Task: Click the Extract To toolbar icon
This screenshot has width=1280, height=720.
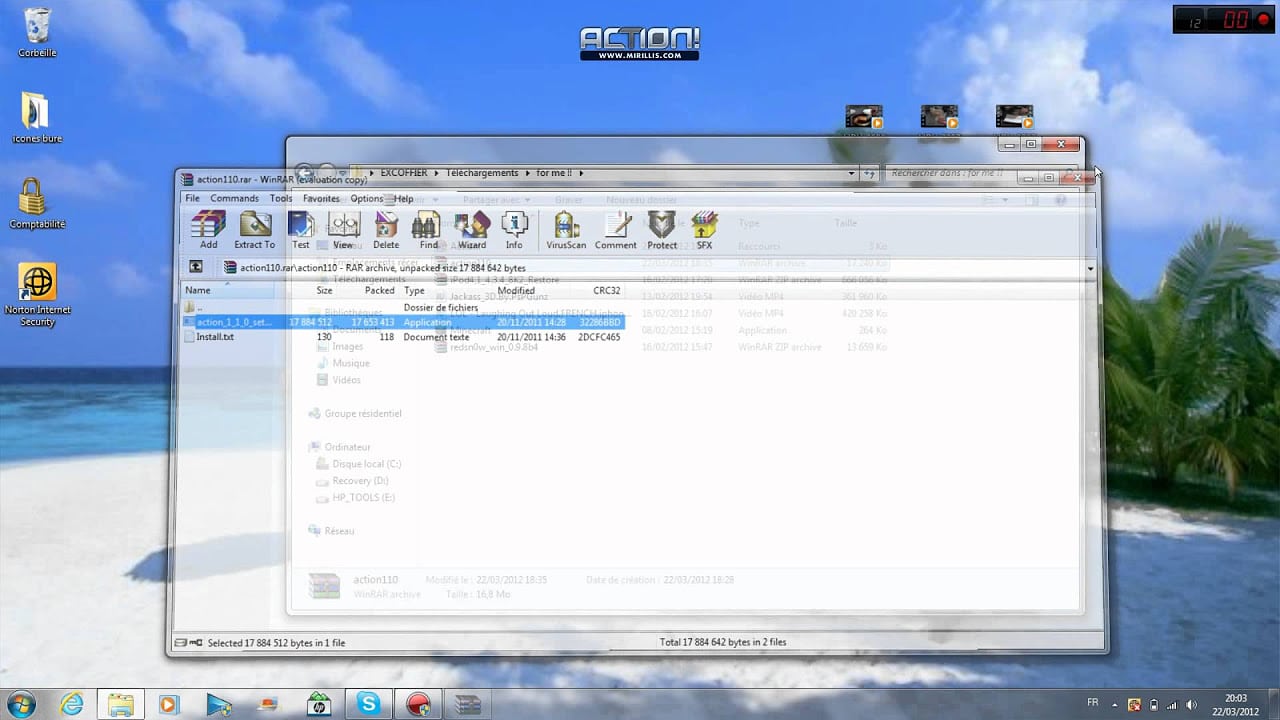Action: pos(254,230)
